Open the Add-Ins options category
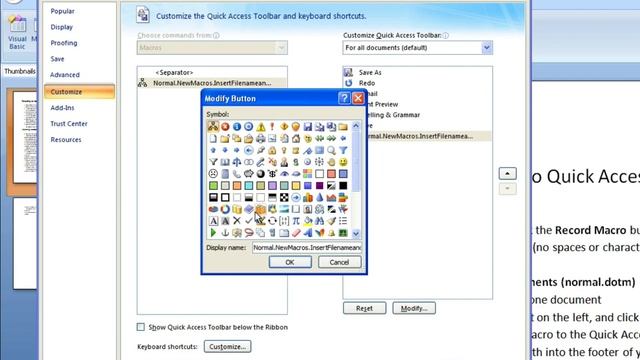 pos(62,108)
